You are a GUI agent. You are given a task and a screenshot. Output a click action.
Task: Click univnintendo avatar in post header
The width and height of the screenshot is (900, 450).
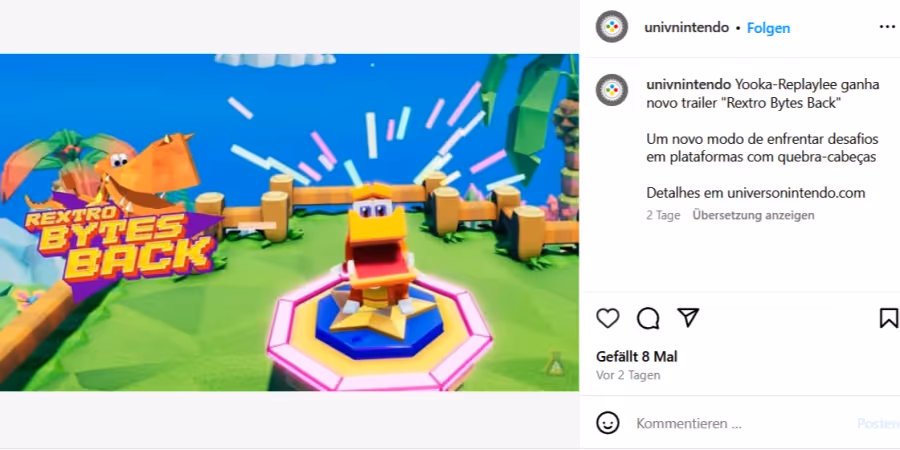pos(612,26)
